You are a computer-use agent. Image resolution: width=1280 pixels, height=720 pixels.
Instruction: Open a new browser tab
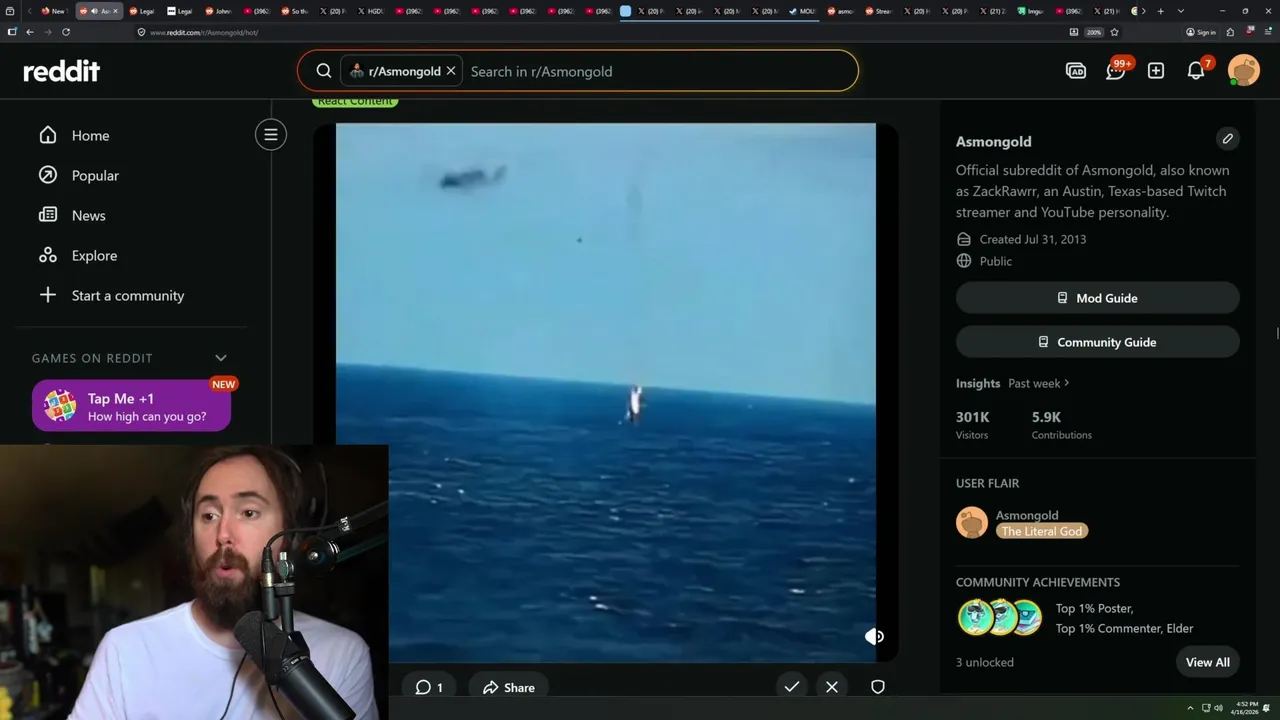click(1160, 11)
